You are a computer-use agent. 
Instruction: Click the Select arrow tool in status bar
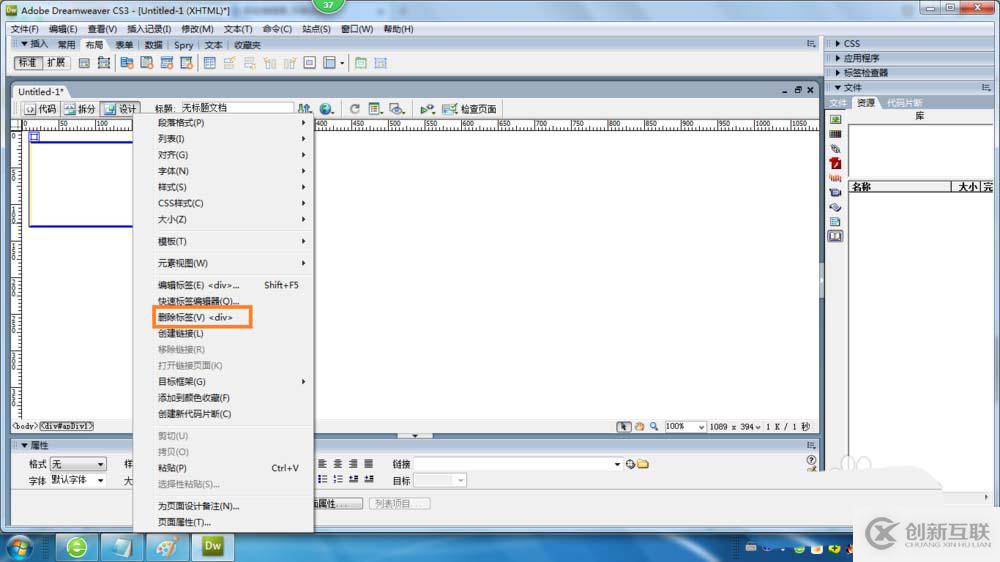click(624, 426)
